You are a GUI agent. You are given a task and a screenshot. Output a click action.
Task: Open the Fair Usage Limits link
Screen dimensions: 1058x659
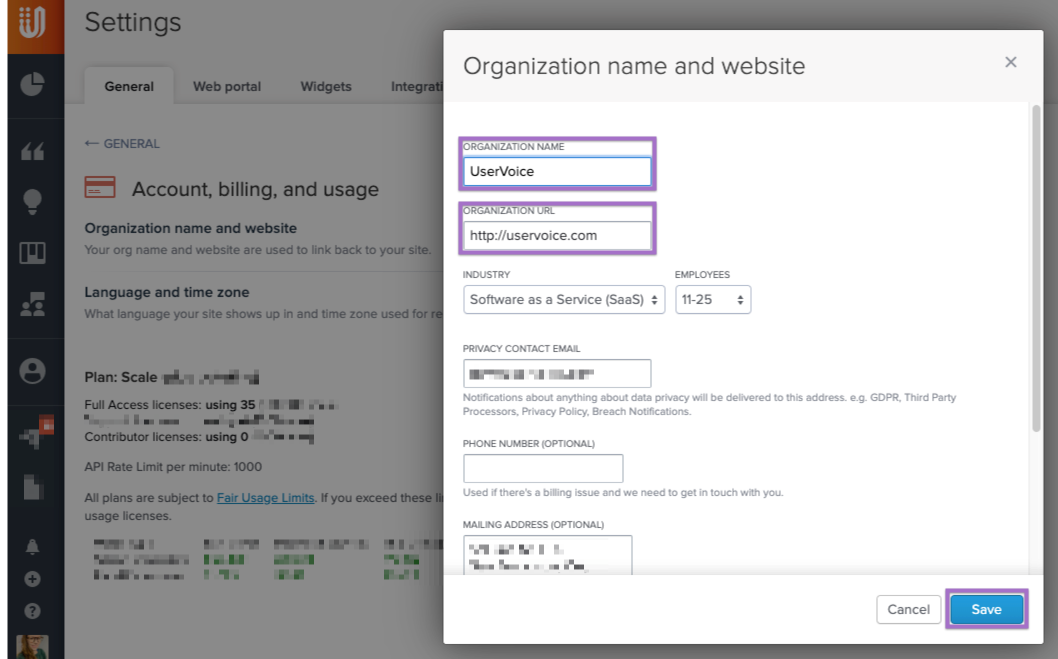(265, 498)
